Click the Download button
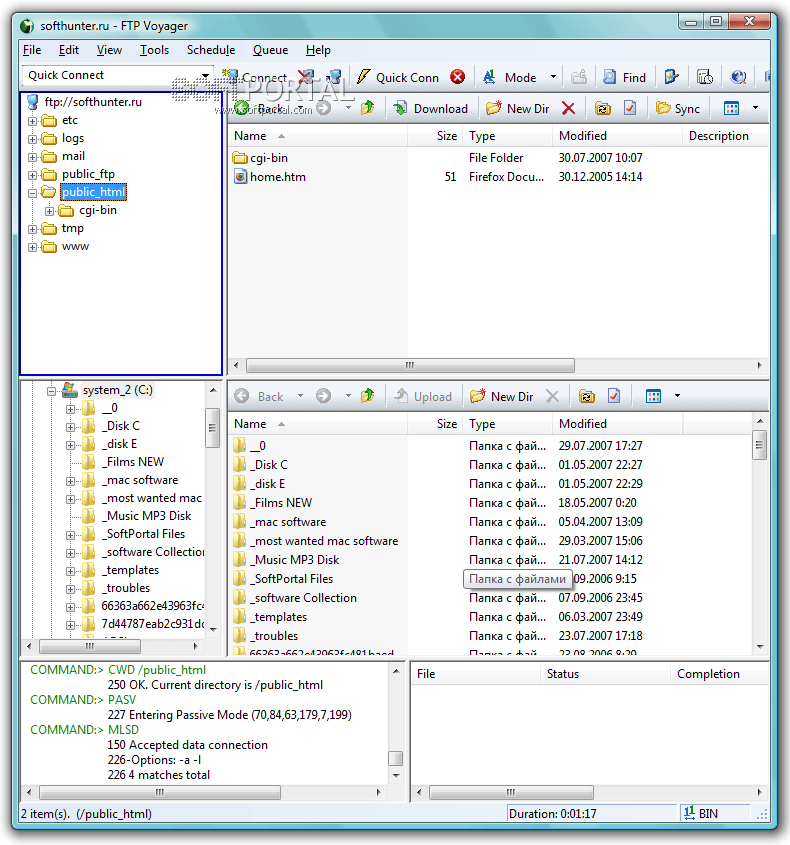Image resolution: width=790 pixels, height=845 pixels. (x=431, y=108)
